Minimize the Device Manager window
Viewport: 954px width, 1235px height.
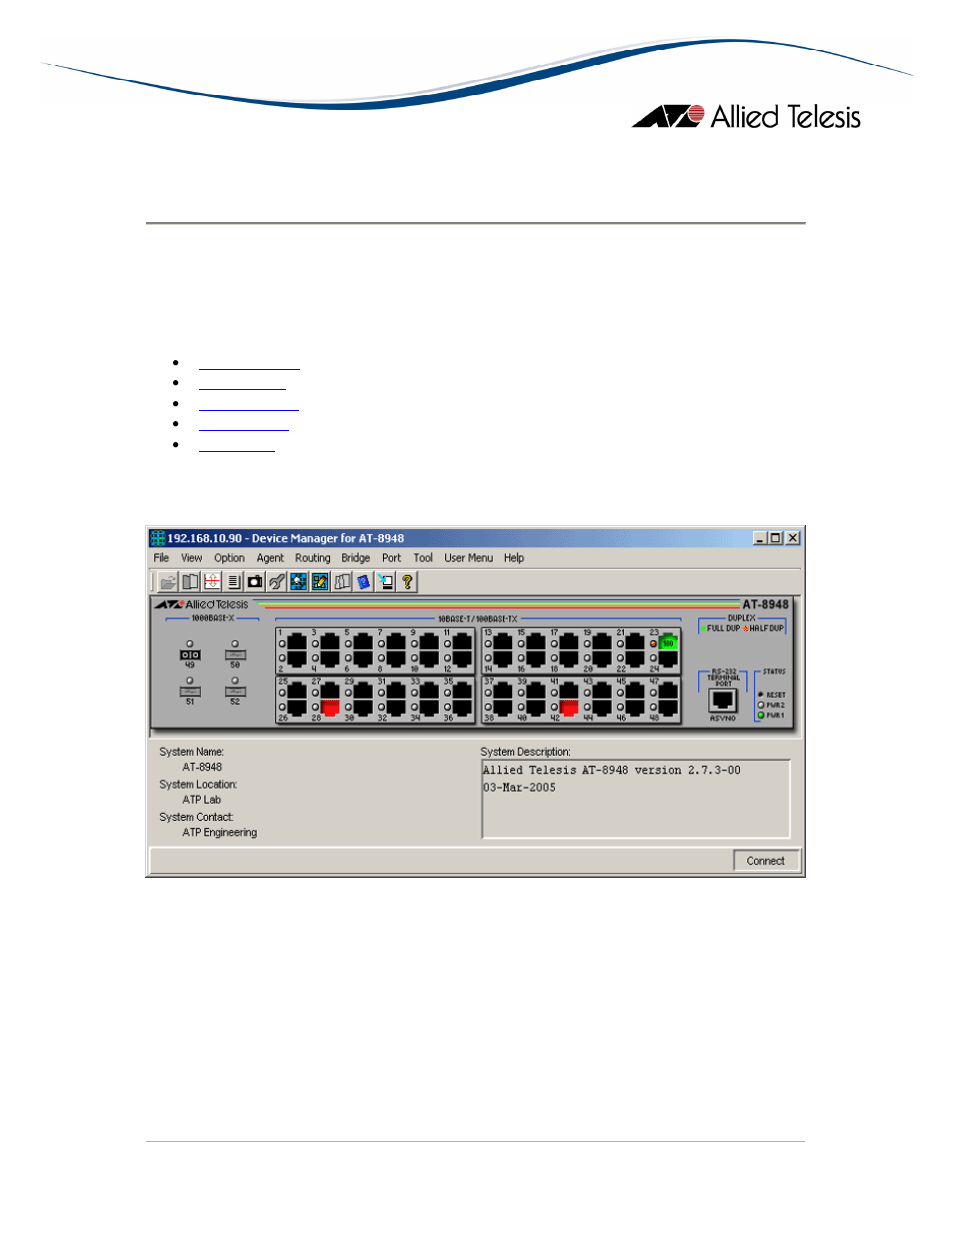[760, 538]
